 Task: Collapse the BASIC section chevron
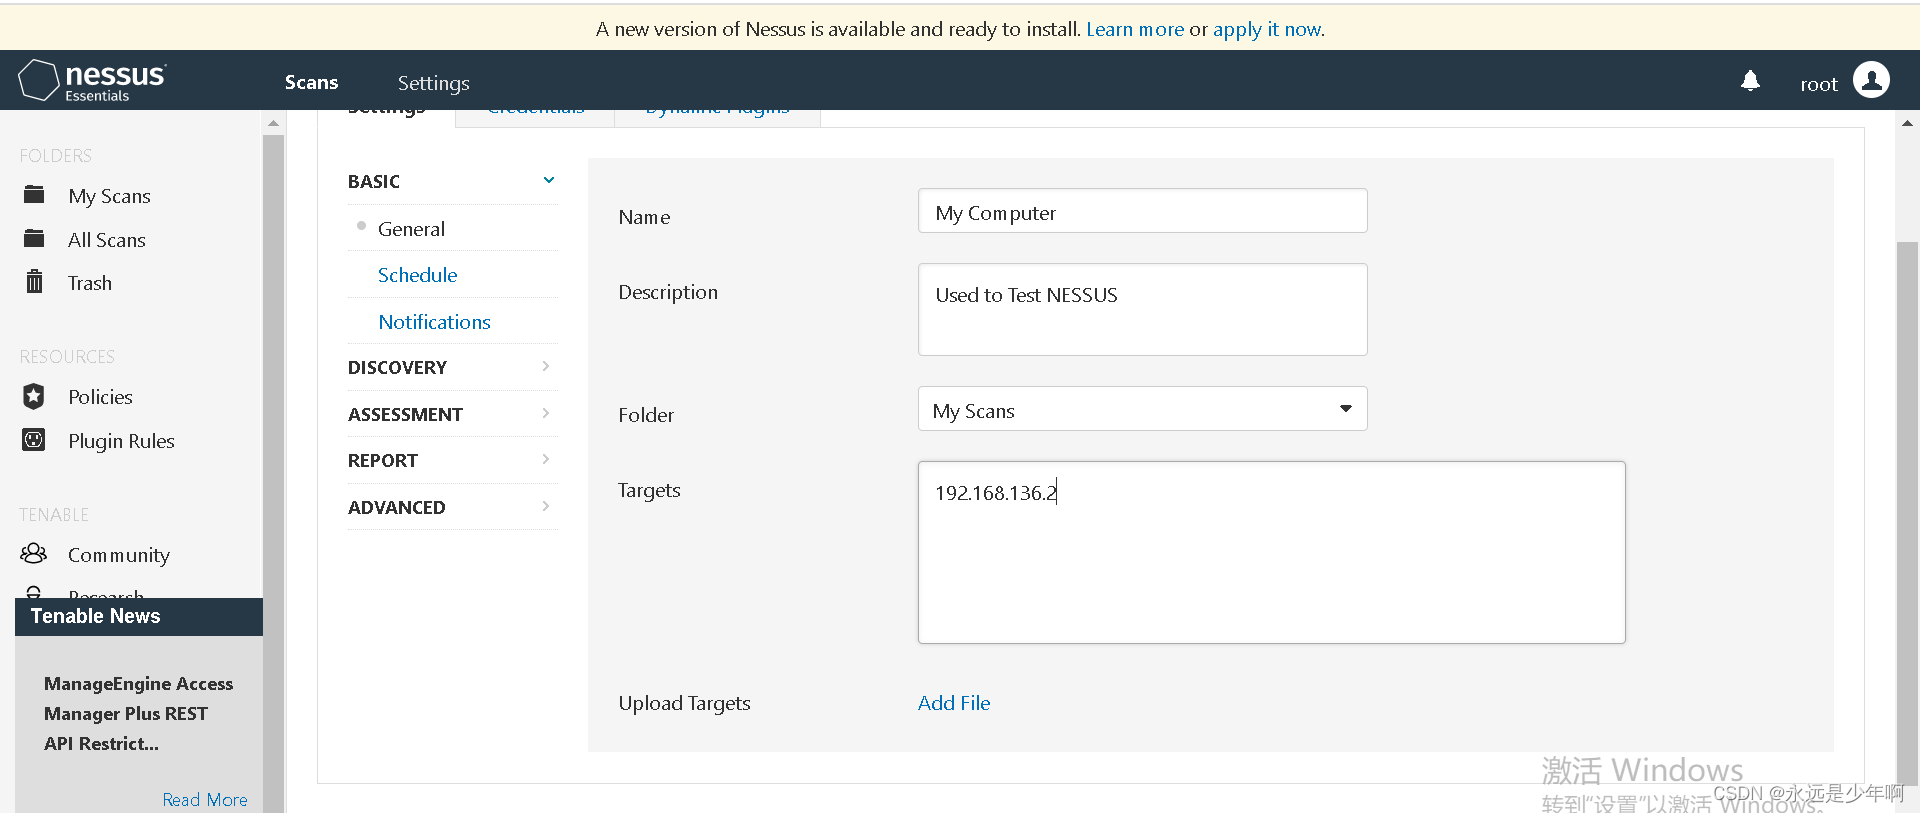(549, 180)
